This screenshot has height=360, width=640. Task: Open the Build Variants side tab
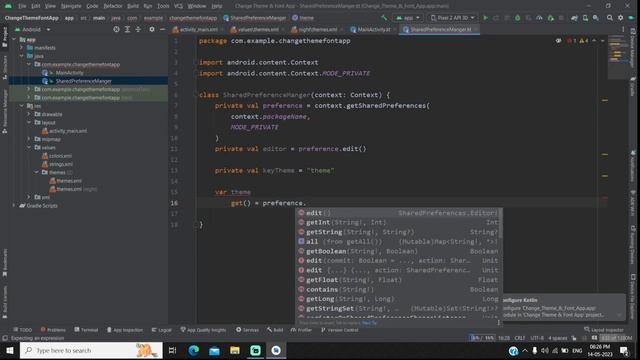coord(4,302)
